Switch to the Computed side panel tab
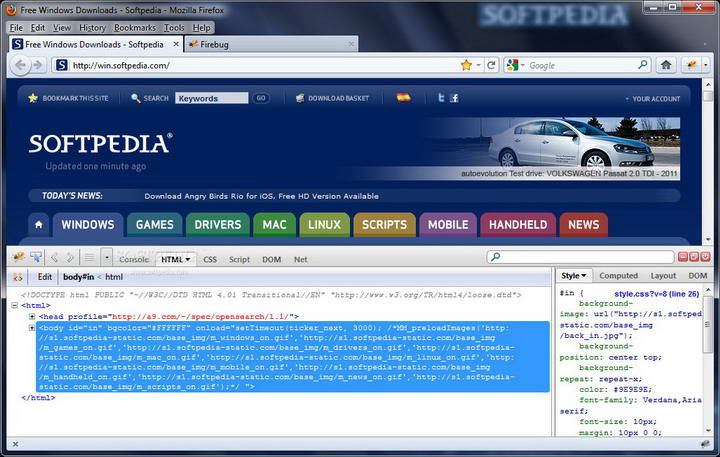 [x=618, y=276]
